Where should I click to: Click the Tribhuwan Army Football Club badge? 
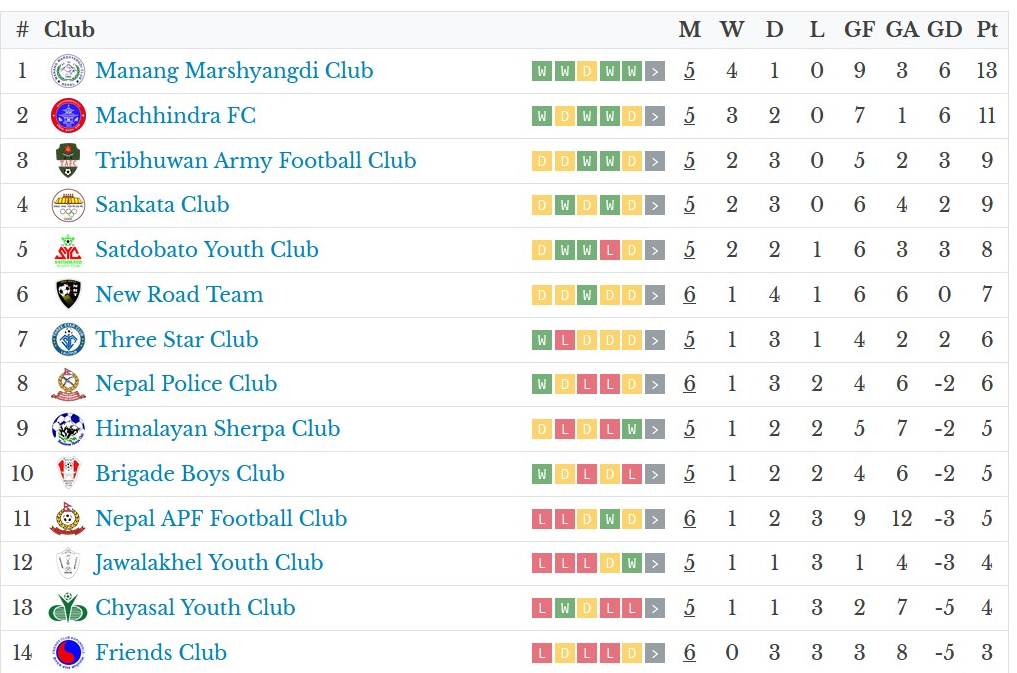pyautogui.click(x=68, y=161)
